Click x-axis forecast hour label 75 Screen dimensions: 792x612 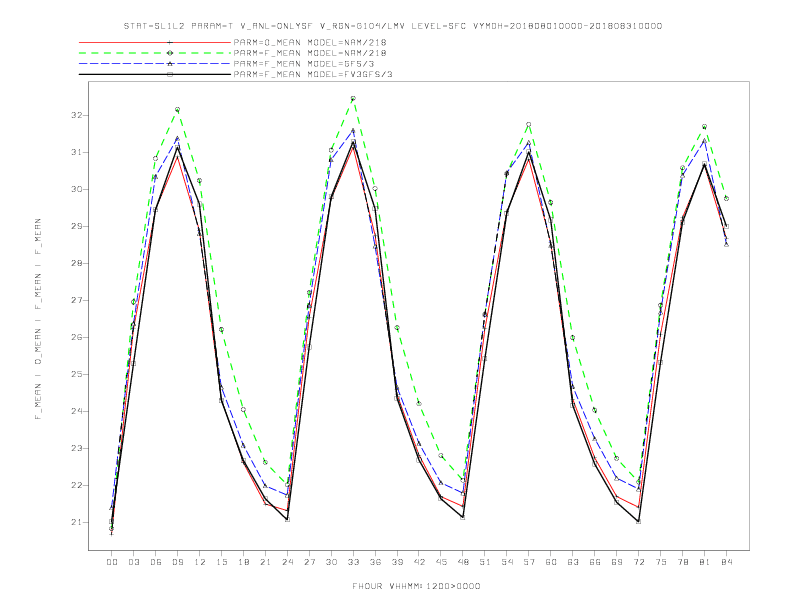(x=661, y=562)
